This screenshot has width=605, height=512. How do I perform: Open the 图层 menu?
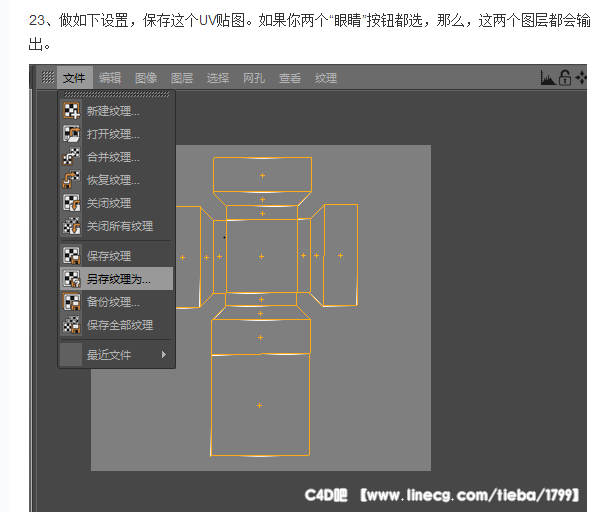[x=182, y=78]
